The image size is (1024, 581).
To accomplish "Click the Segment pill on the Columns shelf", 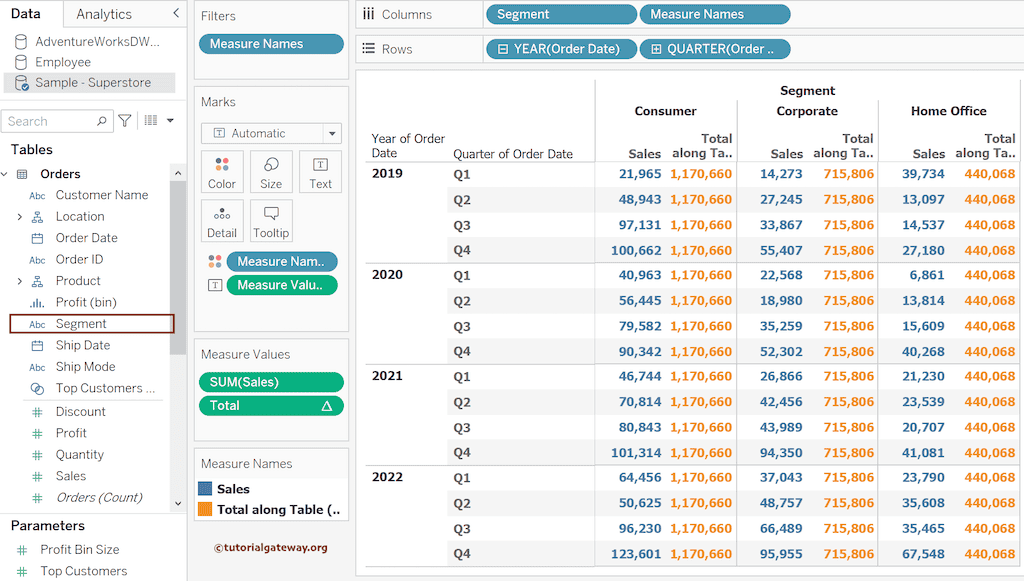I will [561, 14].
